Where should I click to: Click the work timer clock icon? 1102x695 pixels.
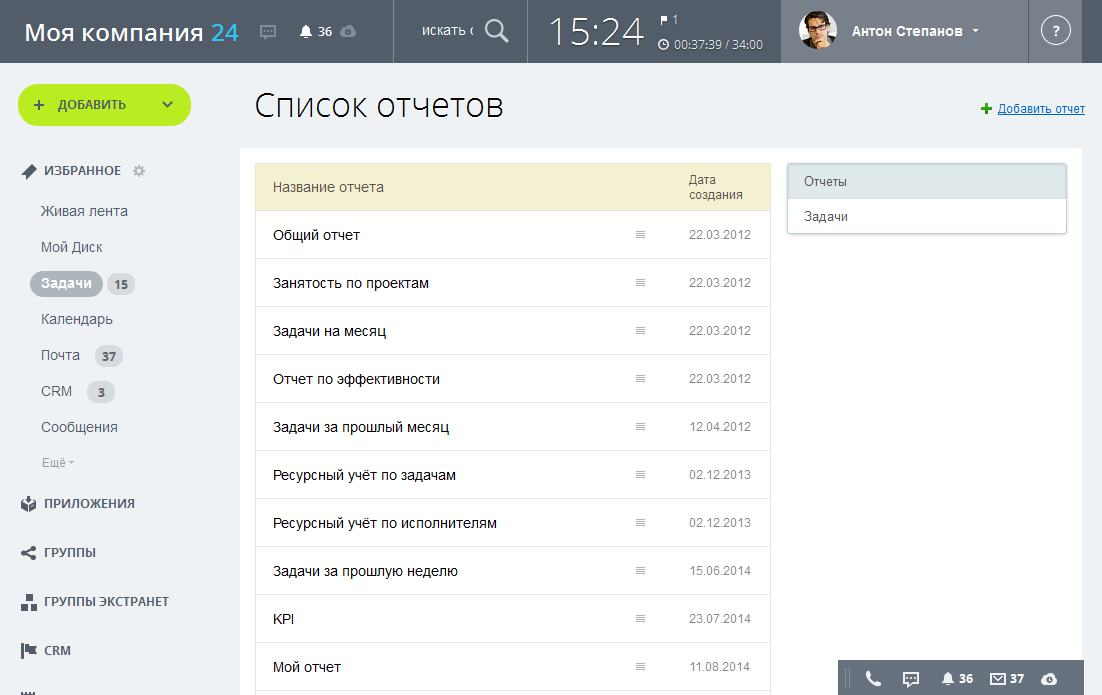tap(663, 45)
